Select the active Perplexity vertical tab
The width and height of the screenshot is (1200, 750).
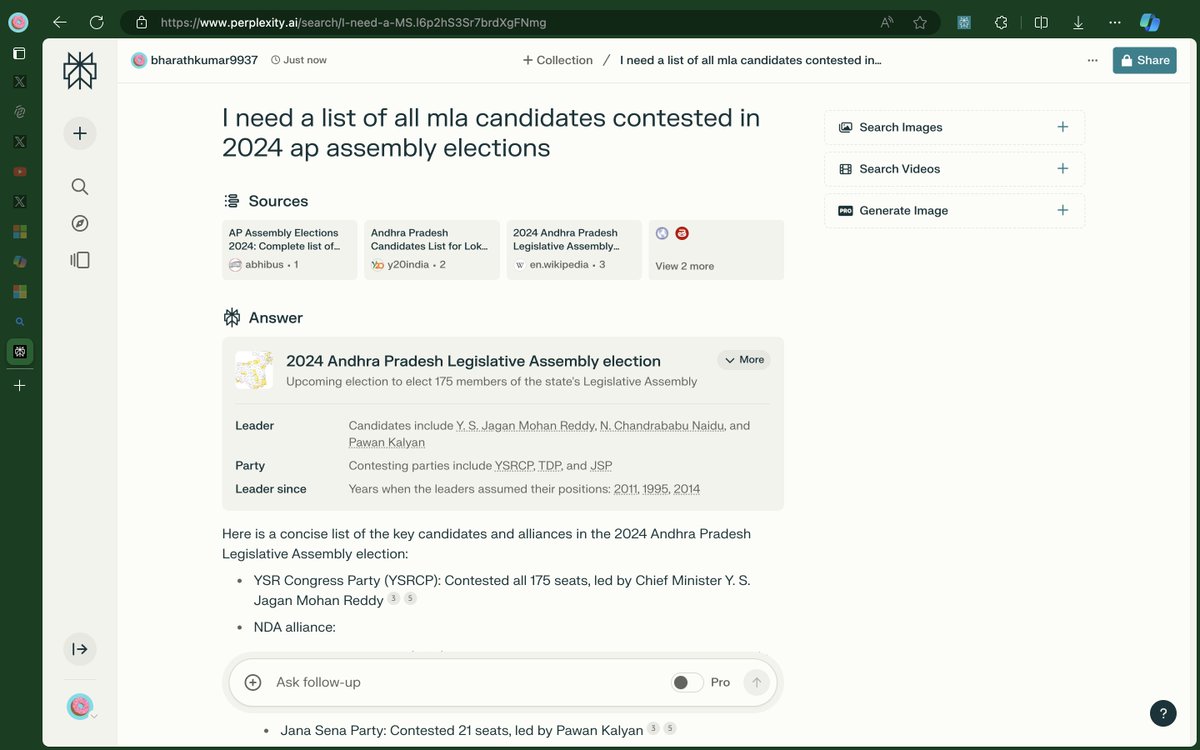tap(19, 352)
